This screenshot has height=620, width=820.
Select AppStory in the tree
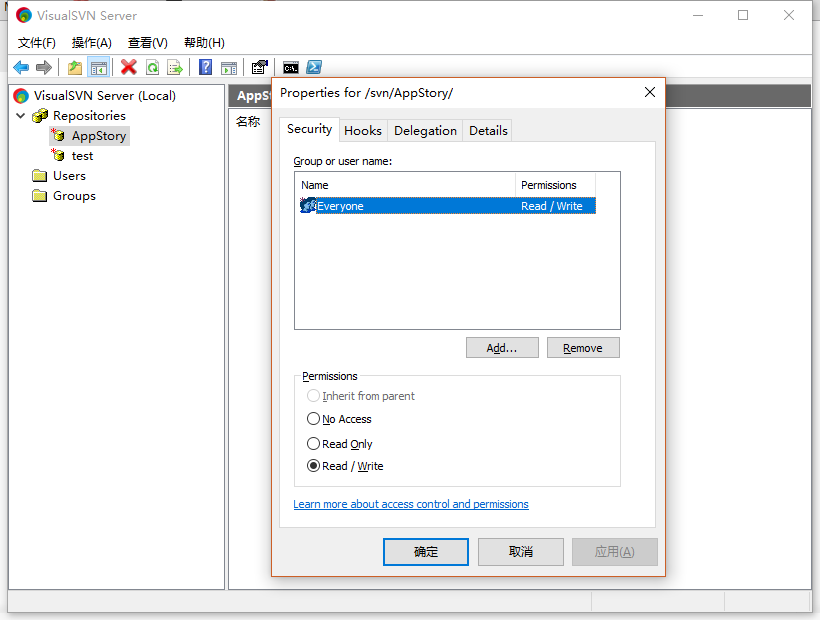click(x=99, y=135)
